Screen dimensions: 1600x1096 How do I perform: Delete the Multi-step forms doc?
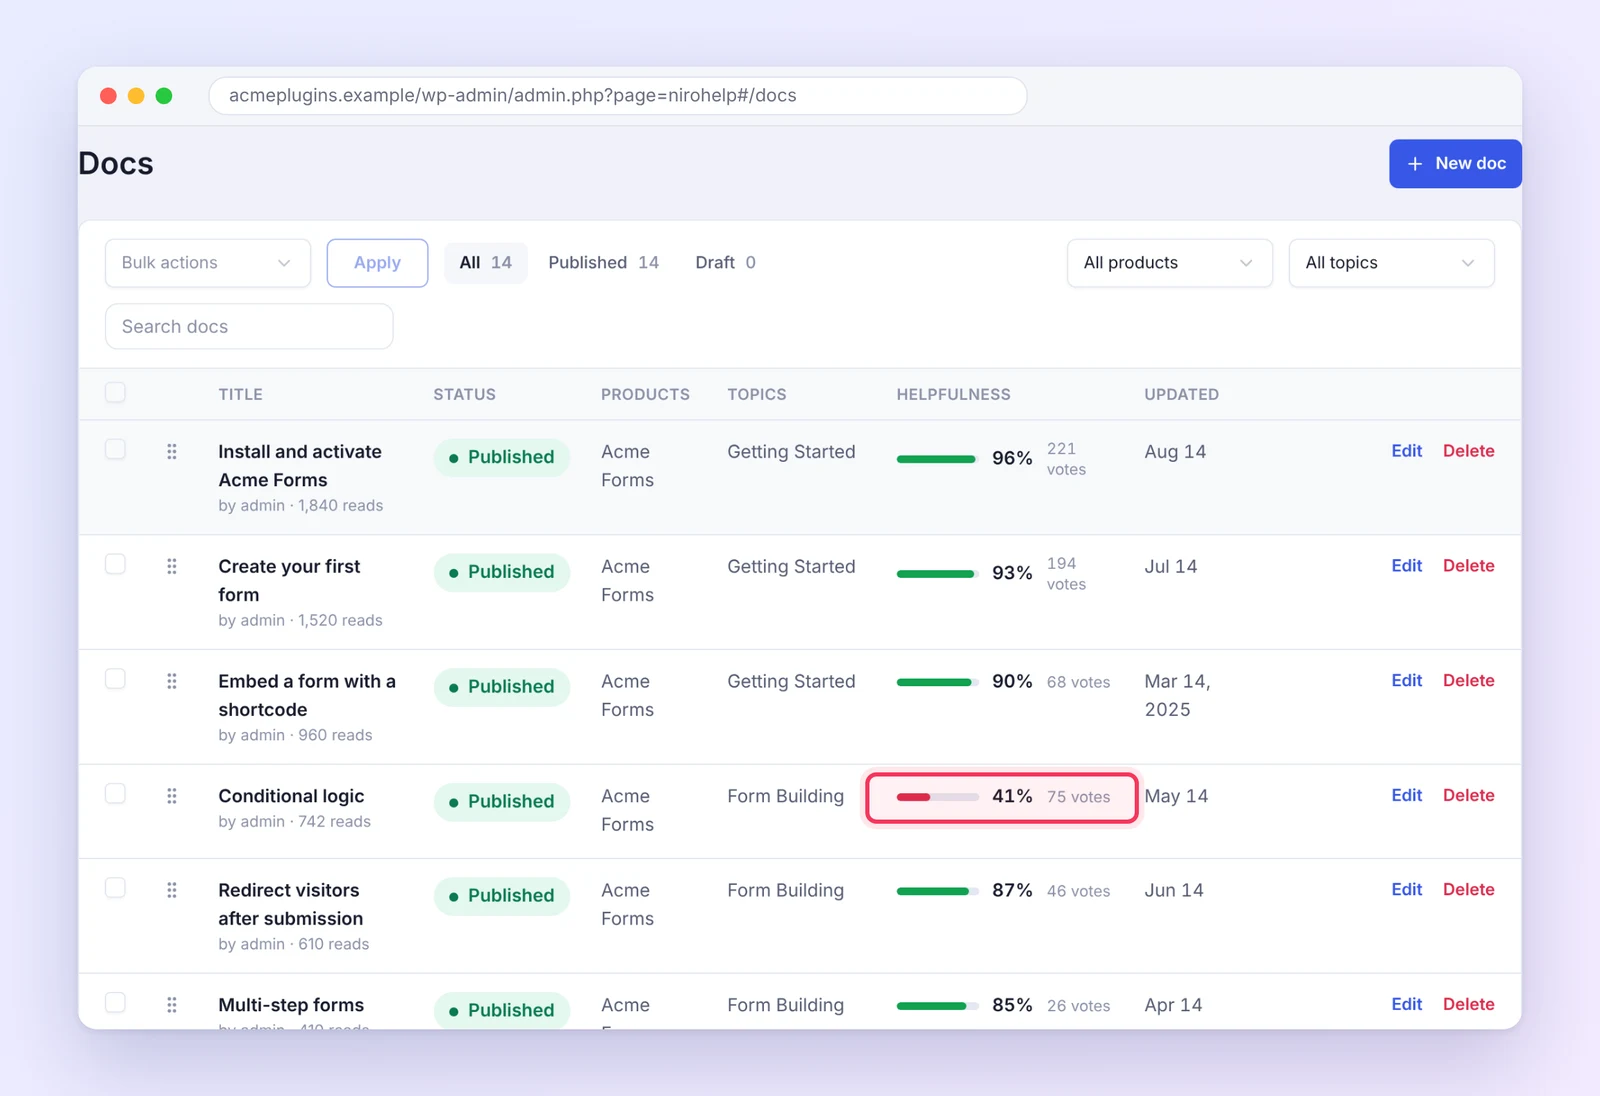click(1469, 1005)
